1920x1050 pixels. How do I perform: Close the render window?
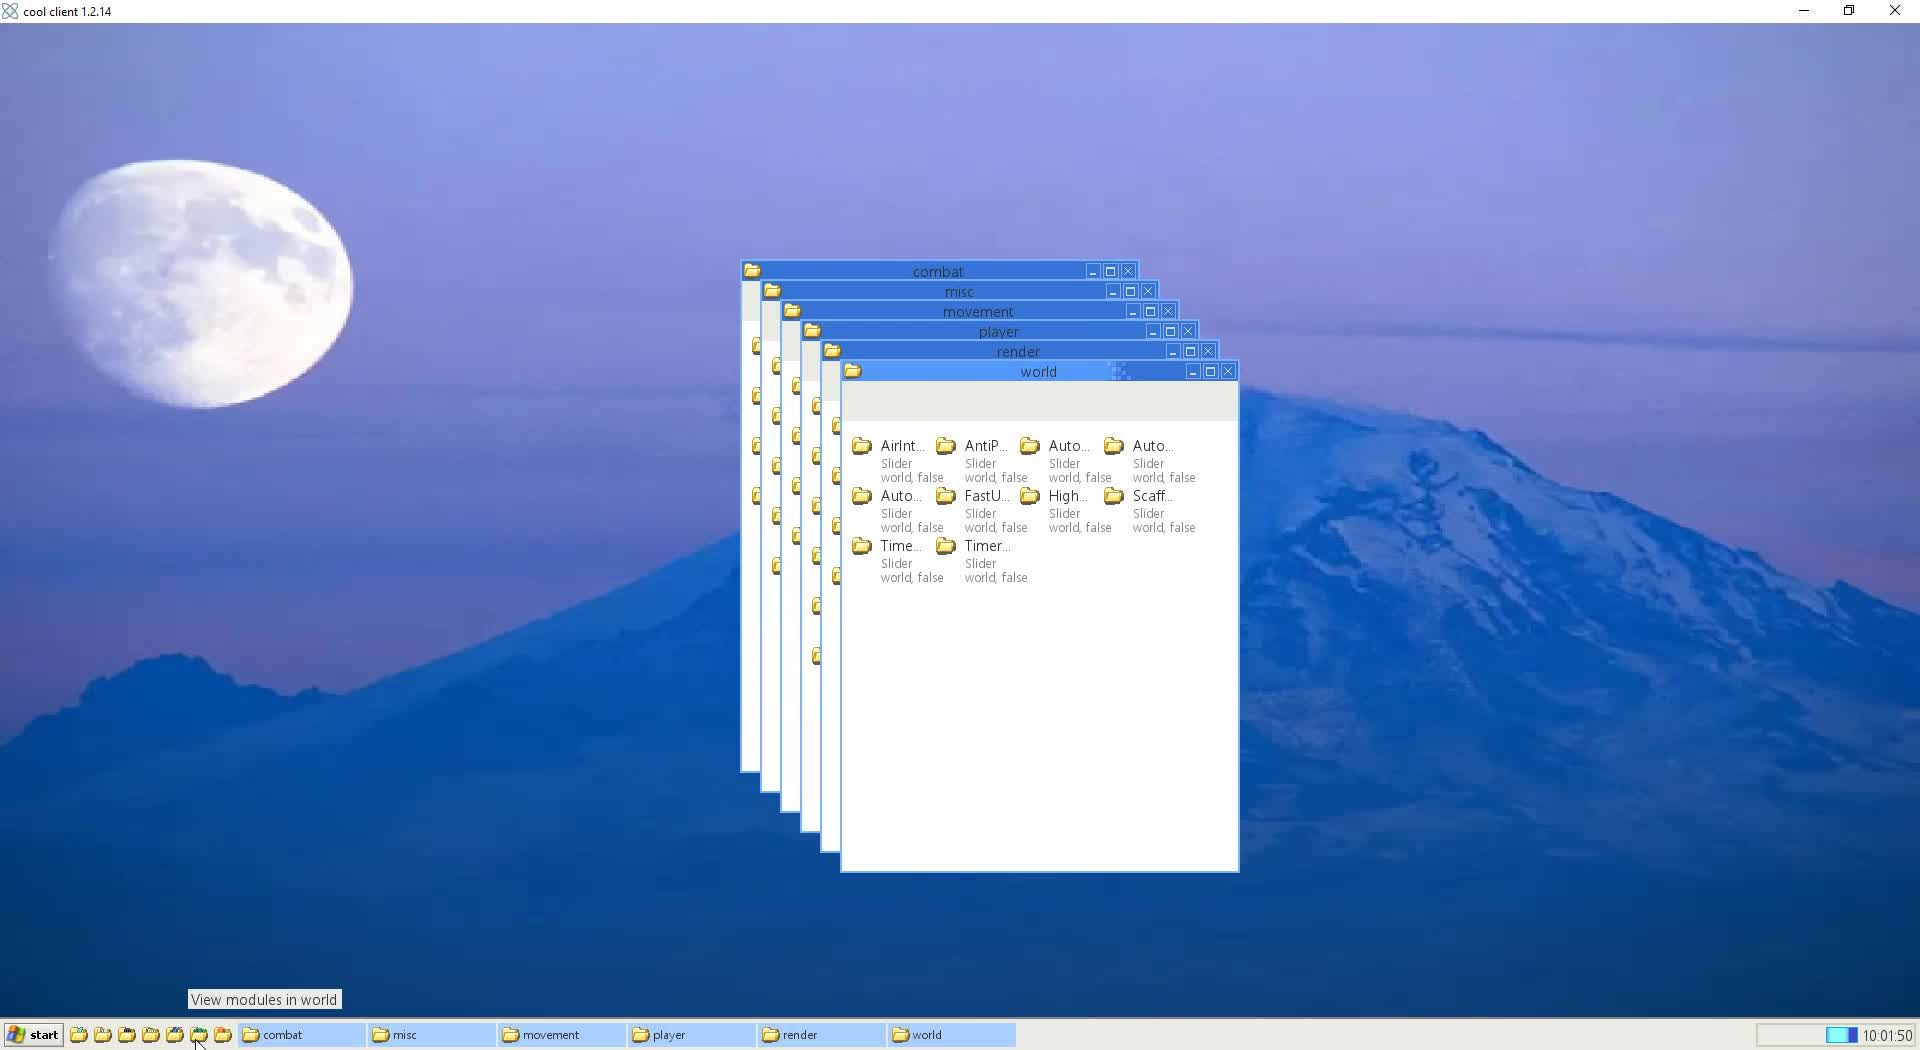click(1208, 352)
